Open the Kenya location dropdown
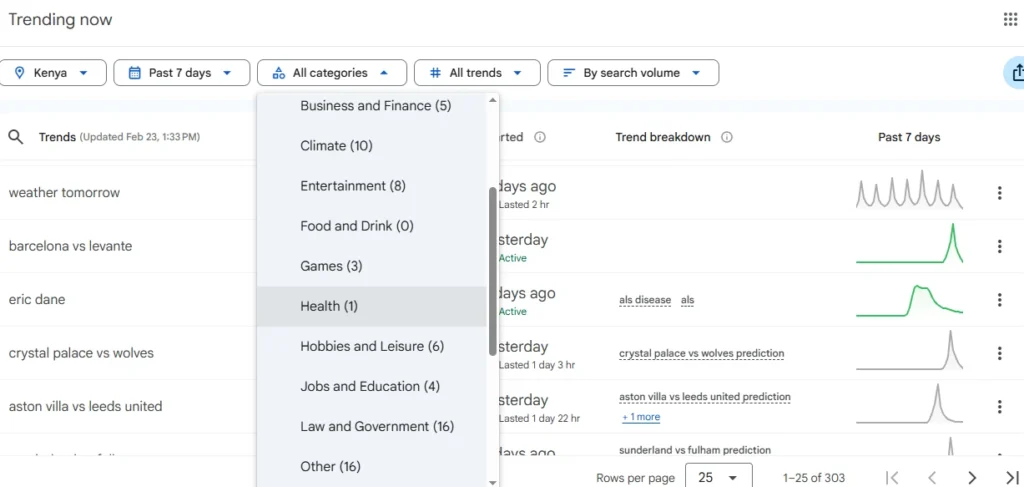The height and width of the screenshot is (487, 1024). [x=52, y=73]
